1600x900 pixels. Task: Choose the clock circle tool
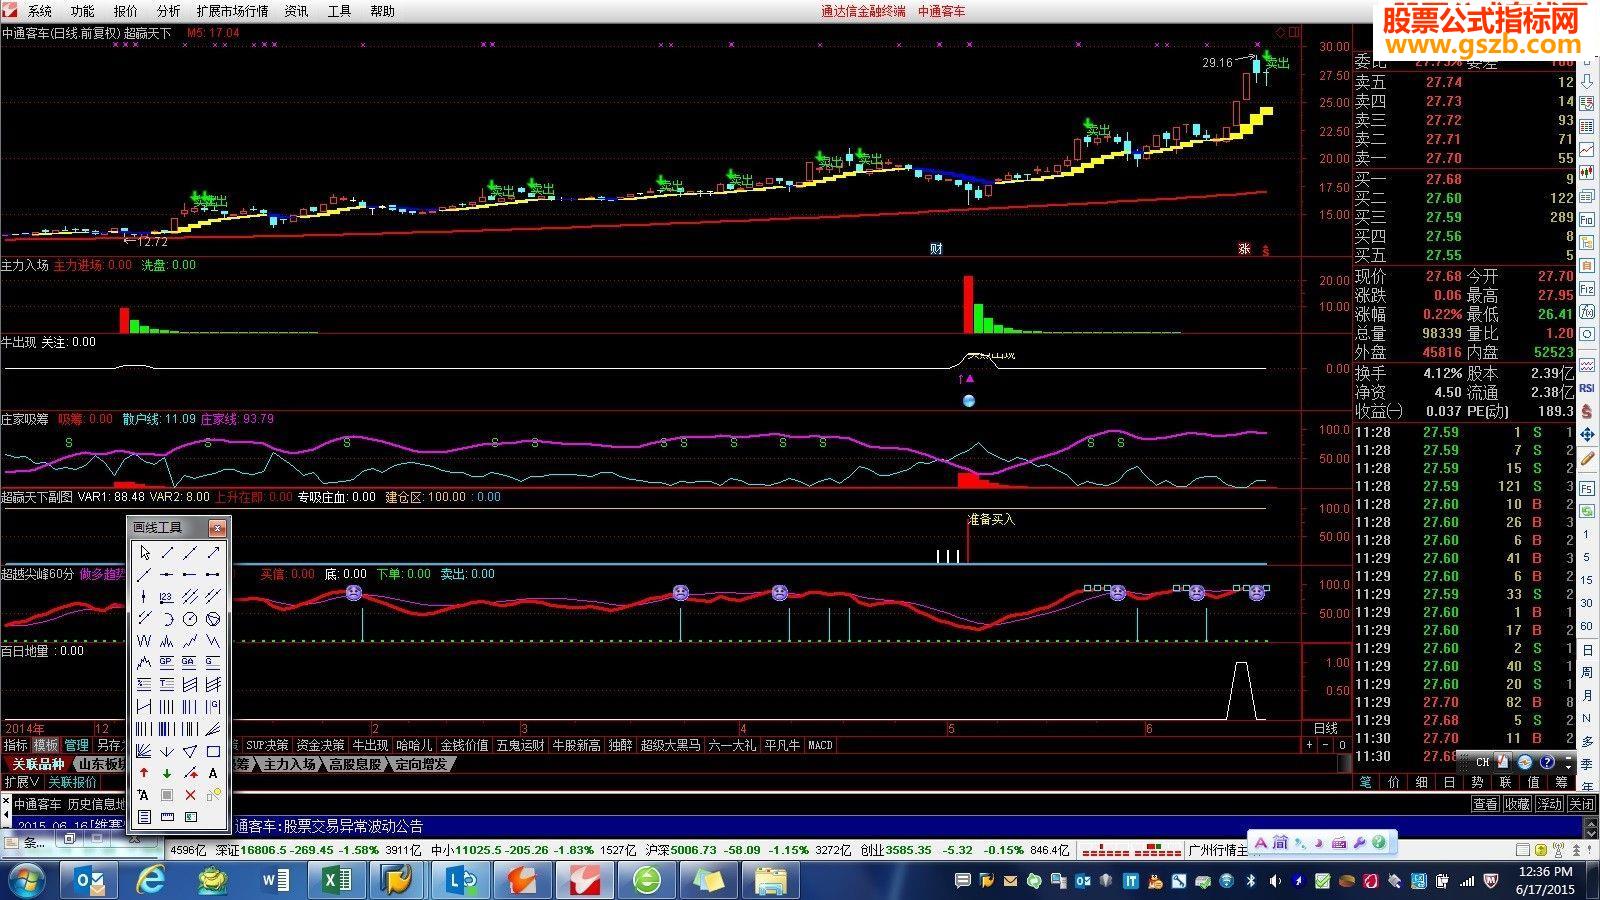(190, 619)
